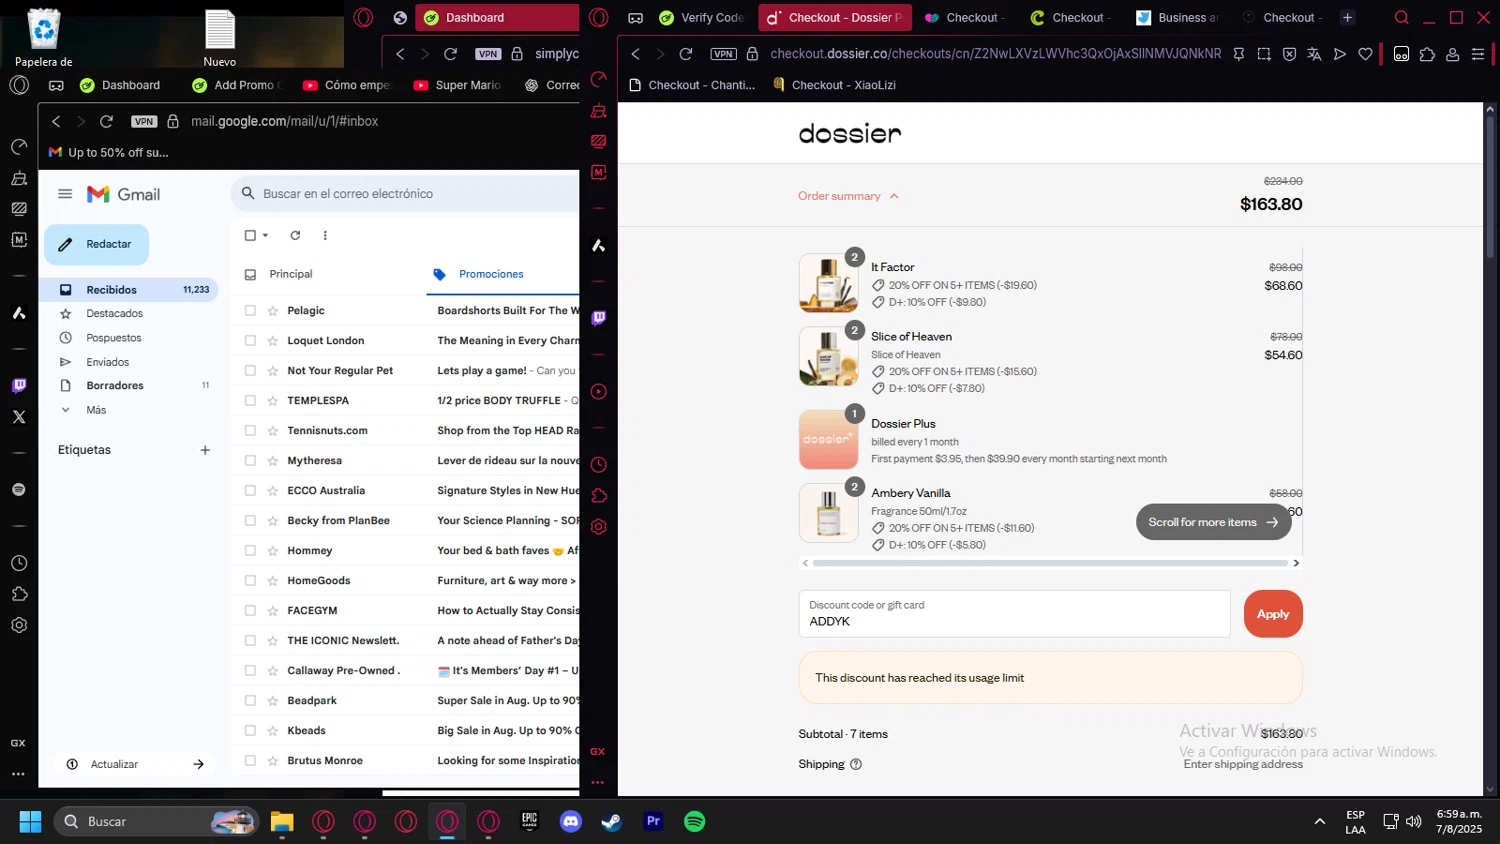The image size is (1500, 844).
Task: Open settings gear in left Opera sidebar
Action: tap(19, 625)
